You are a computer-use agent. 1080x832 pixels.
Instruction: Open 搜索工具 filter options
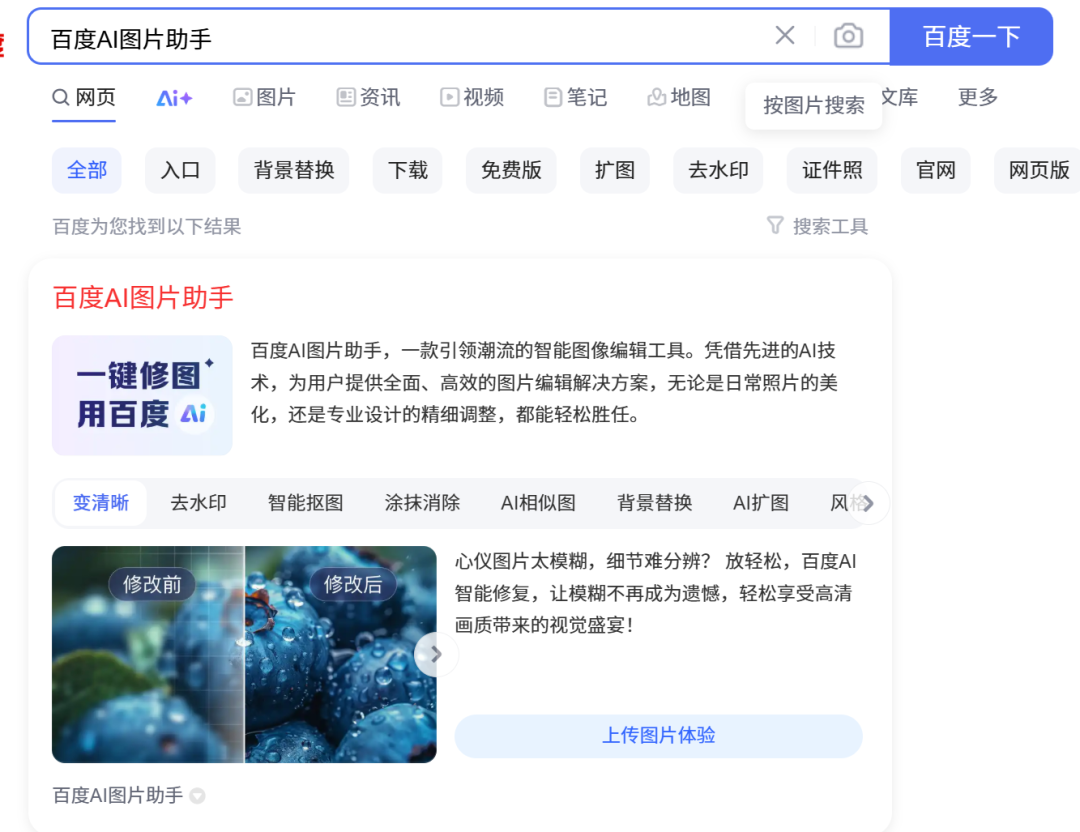point(818,226)
